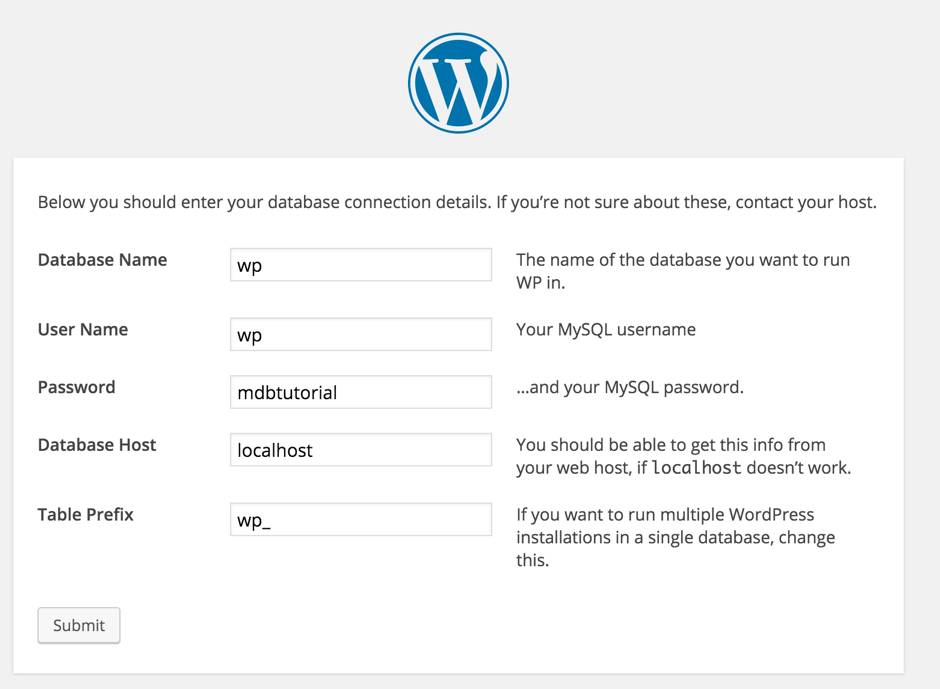Click the bold User Name label
Screen dimensions: 940x689
[83, 330]
